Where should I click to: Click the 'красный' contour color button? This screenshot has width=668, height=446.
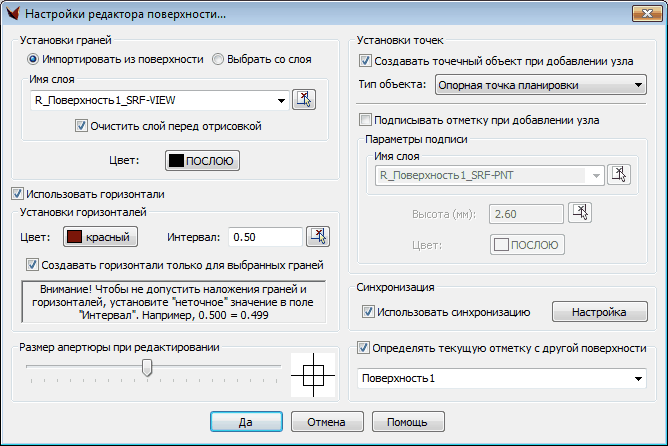coord(100,237)
